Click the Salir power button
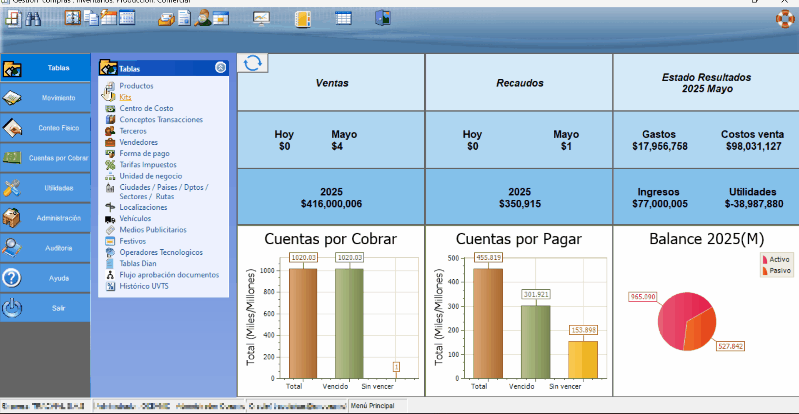The height and width of the screenshot is (414, 799). point(45,308)
